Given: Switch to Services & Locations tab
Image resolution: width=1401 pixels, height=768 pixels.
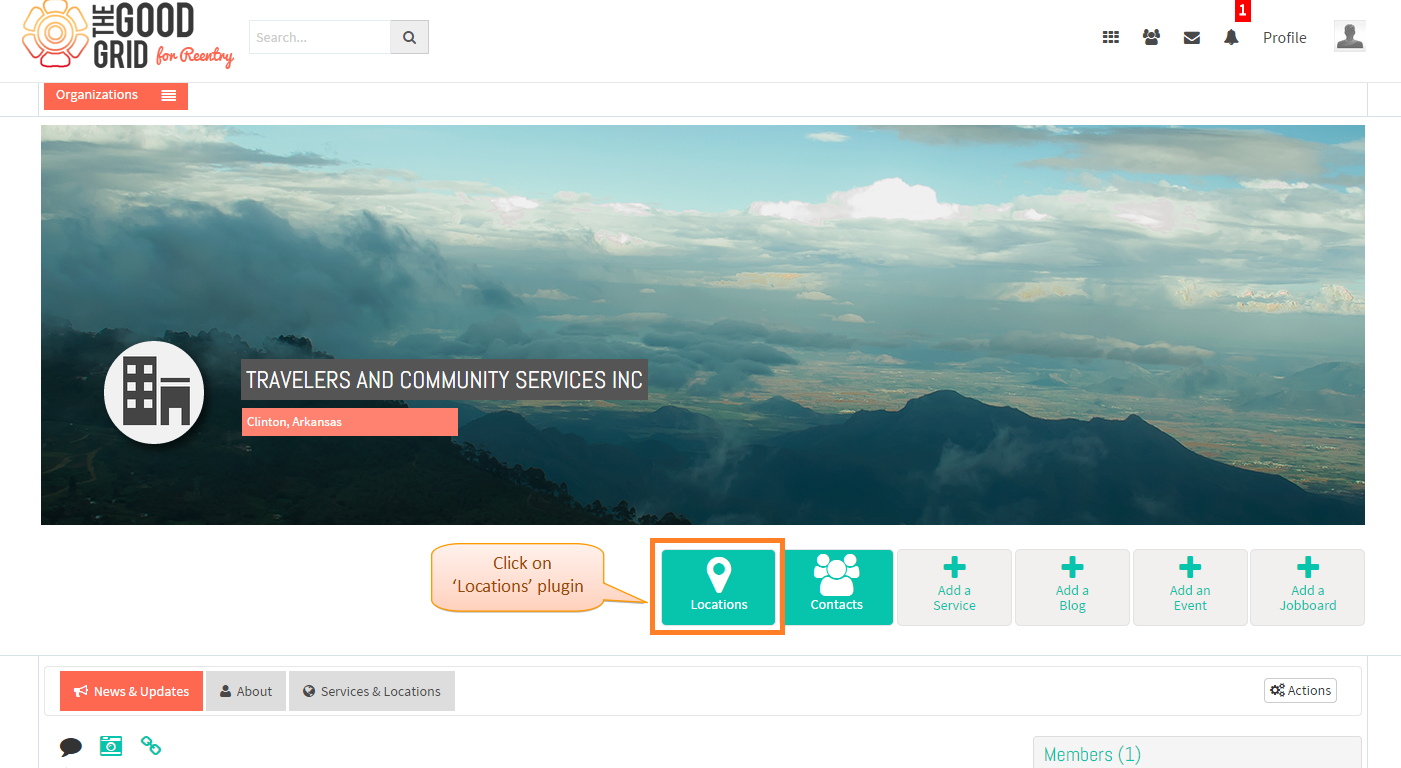Looking at the screenshot, I should tap(372, 691).
